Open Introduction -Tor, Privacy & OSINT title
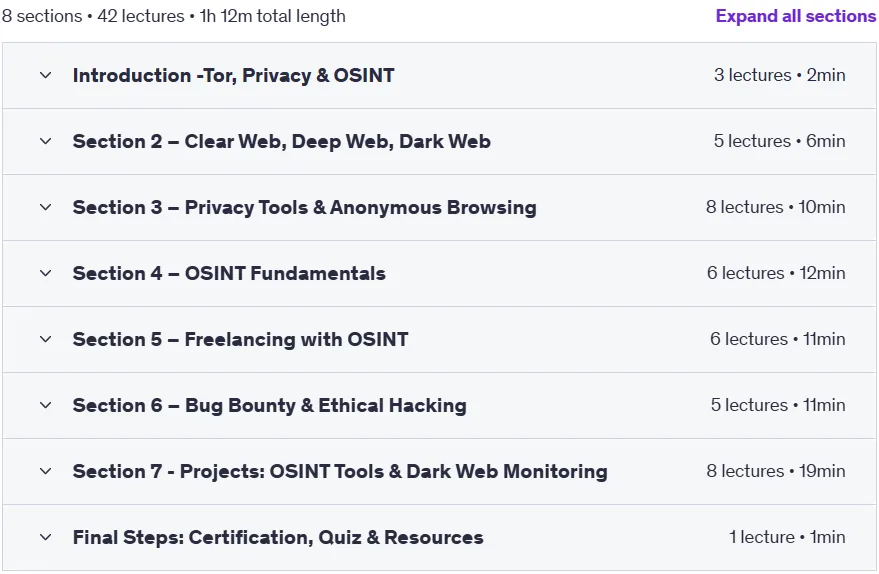The width and height of the screenshot is (879, 574). [233, 75]
